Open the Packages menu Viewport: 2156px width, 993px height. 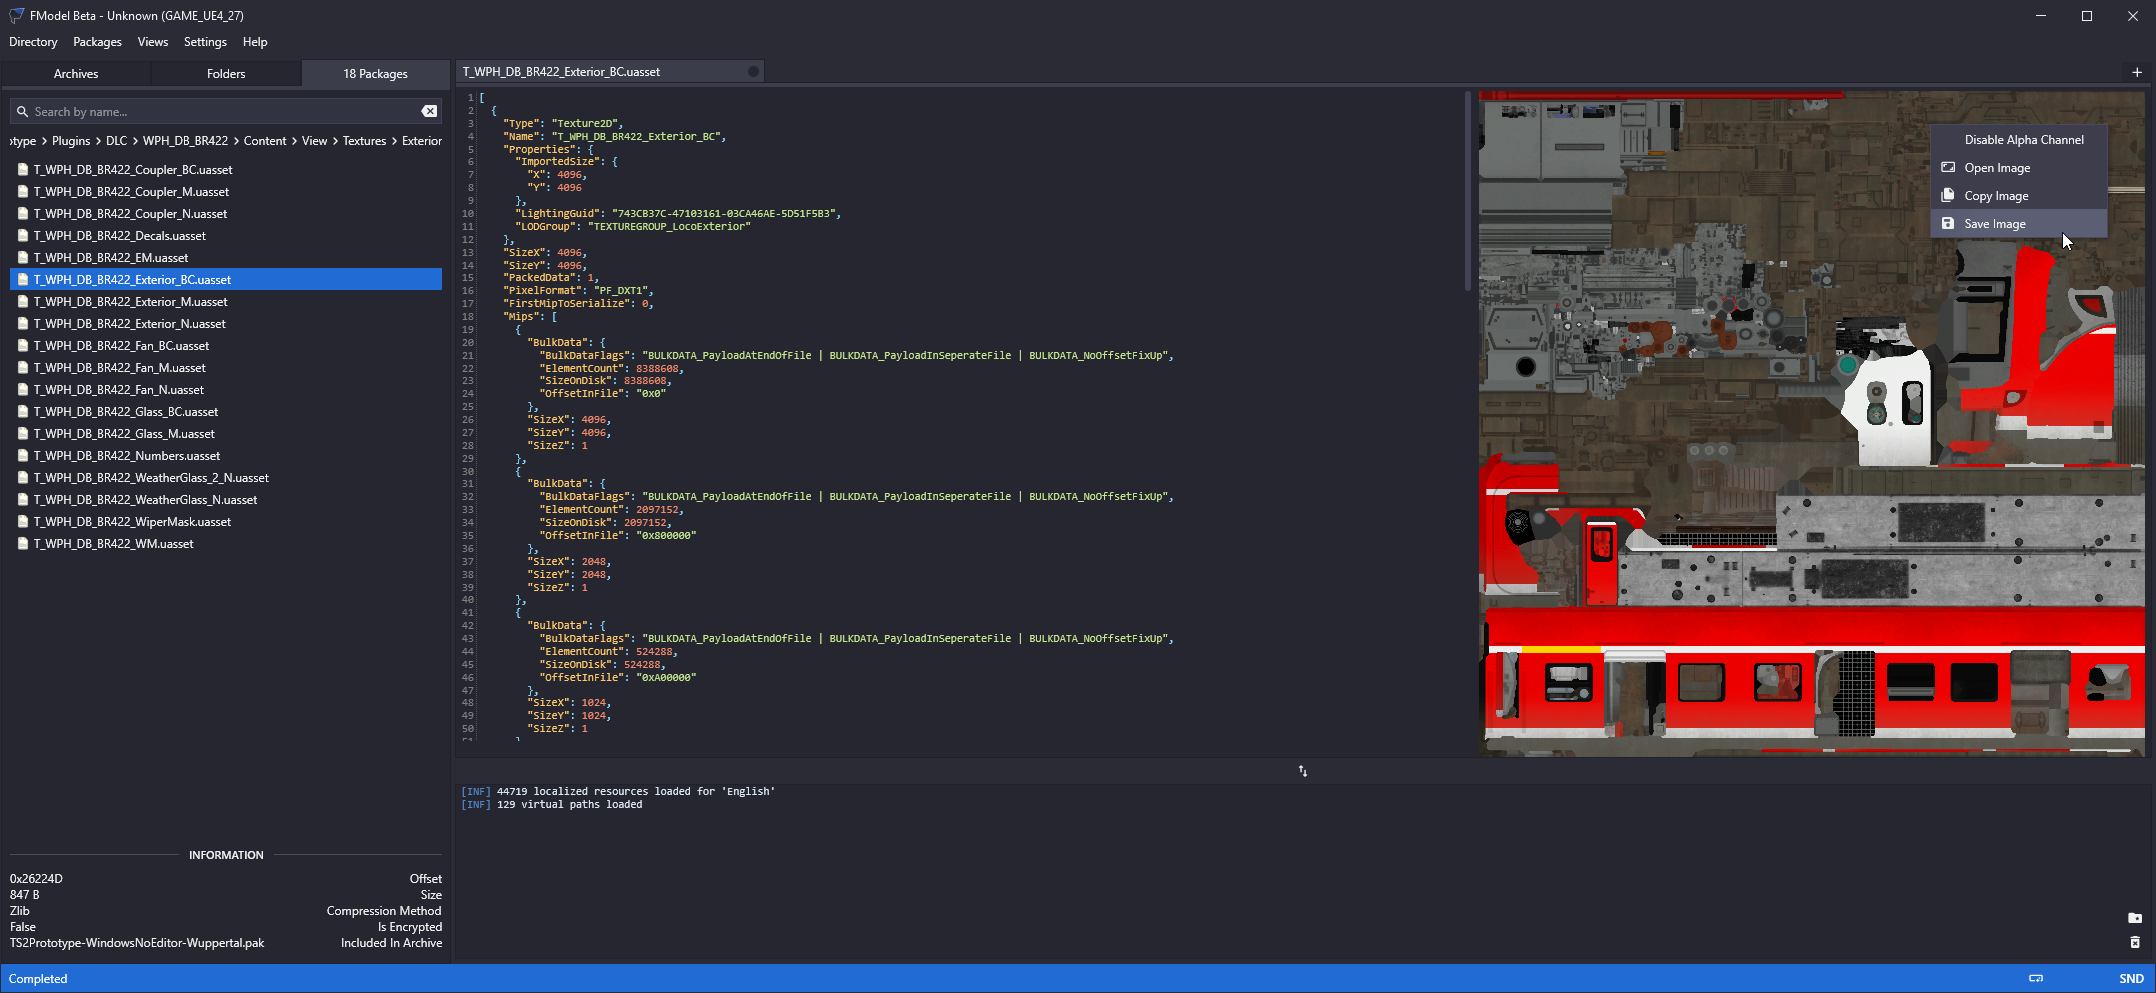pos(97,42)
